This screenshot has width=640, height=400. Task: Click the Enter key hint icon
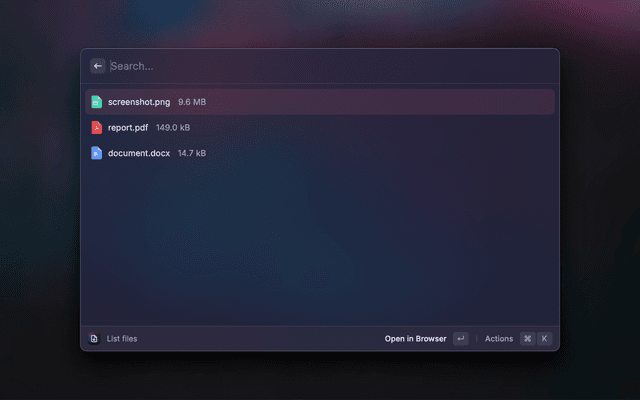point(460,338)
